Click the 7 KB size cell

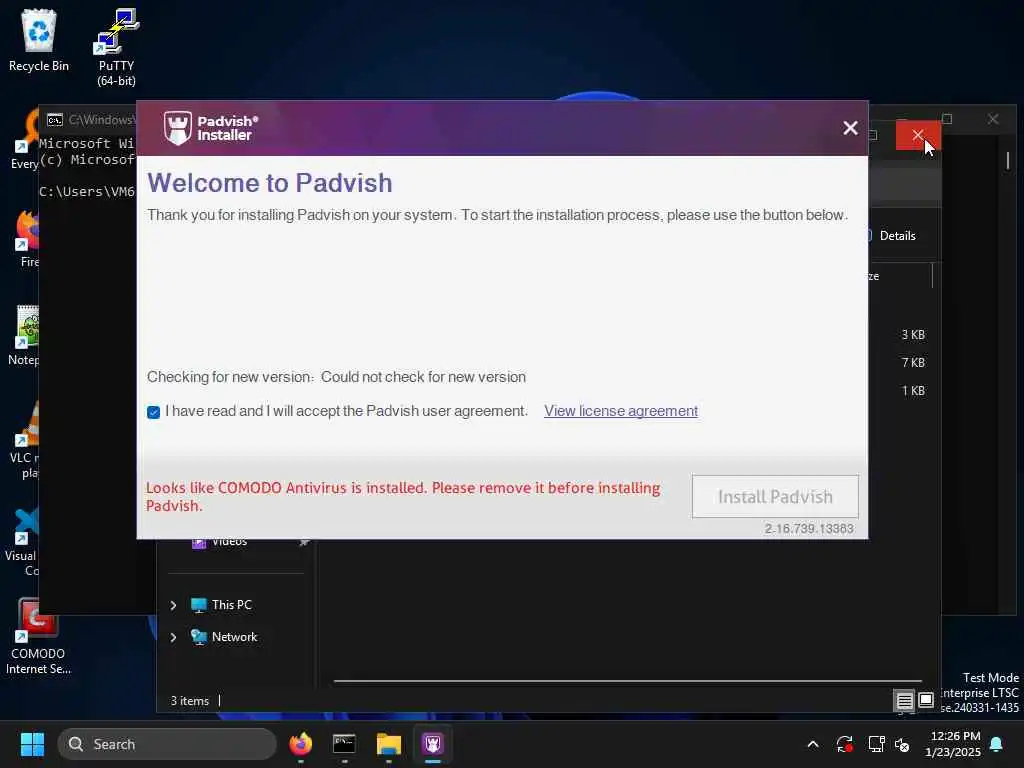(x=912, y=362)
